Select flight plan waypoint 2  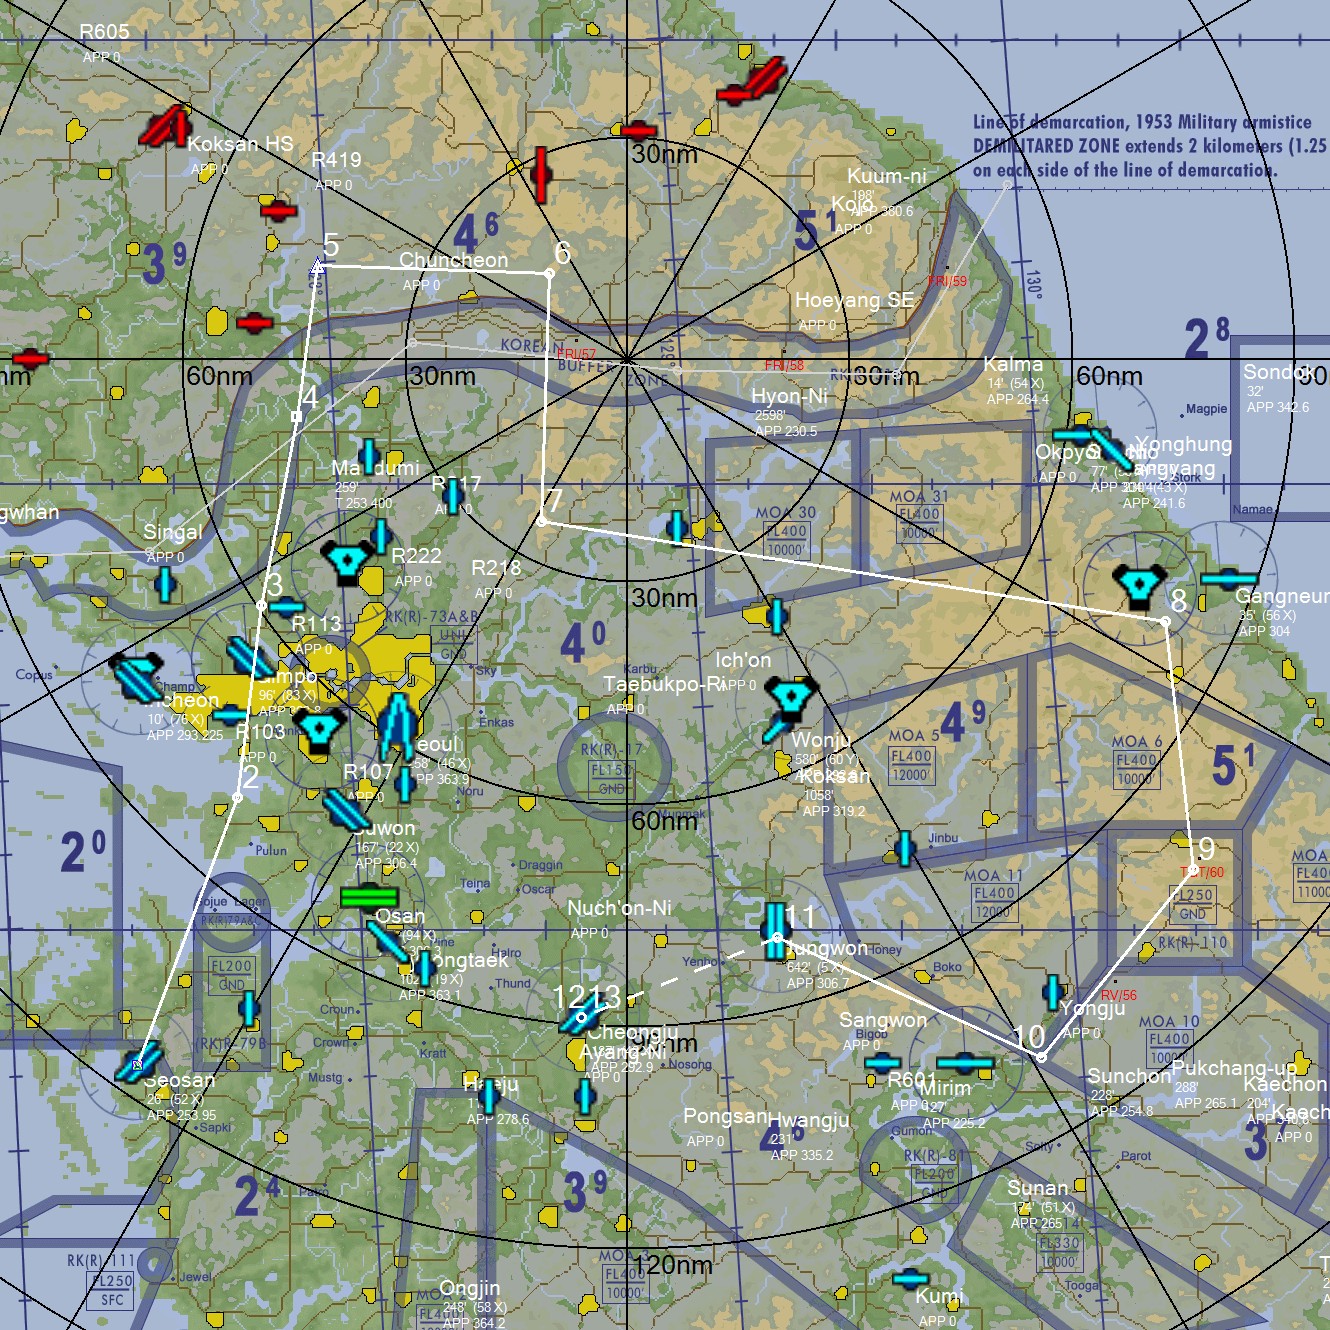pos(237,797)
